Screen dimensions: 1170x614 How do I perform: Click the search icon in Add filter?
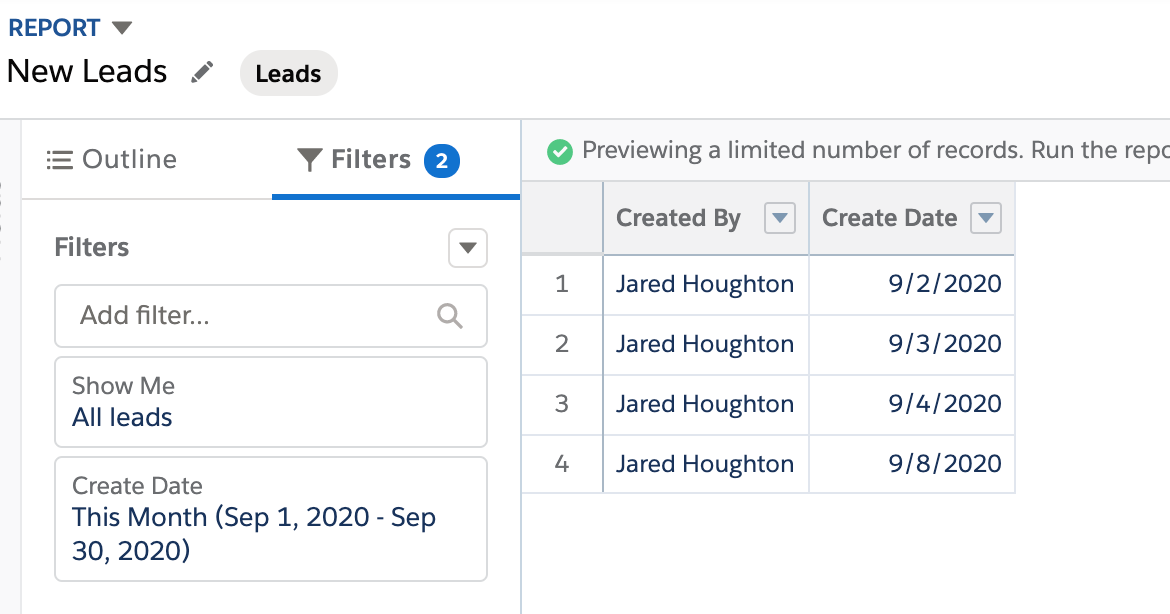pyautogui.click(x=450, y=316)
